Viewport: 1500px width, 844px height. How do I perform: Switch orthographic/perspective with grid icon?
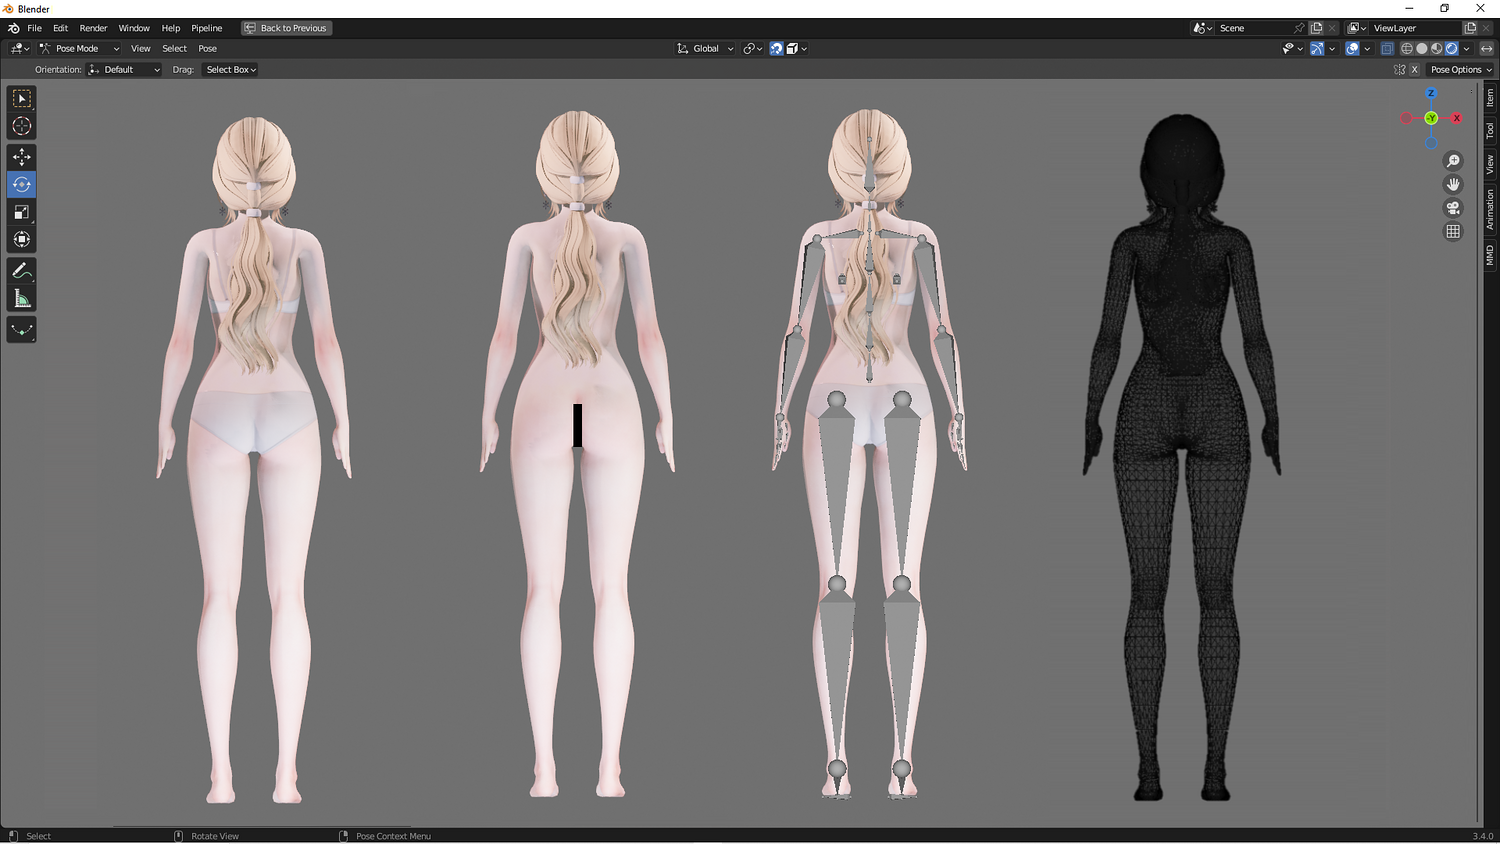click(x=1453, y=231)
